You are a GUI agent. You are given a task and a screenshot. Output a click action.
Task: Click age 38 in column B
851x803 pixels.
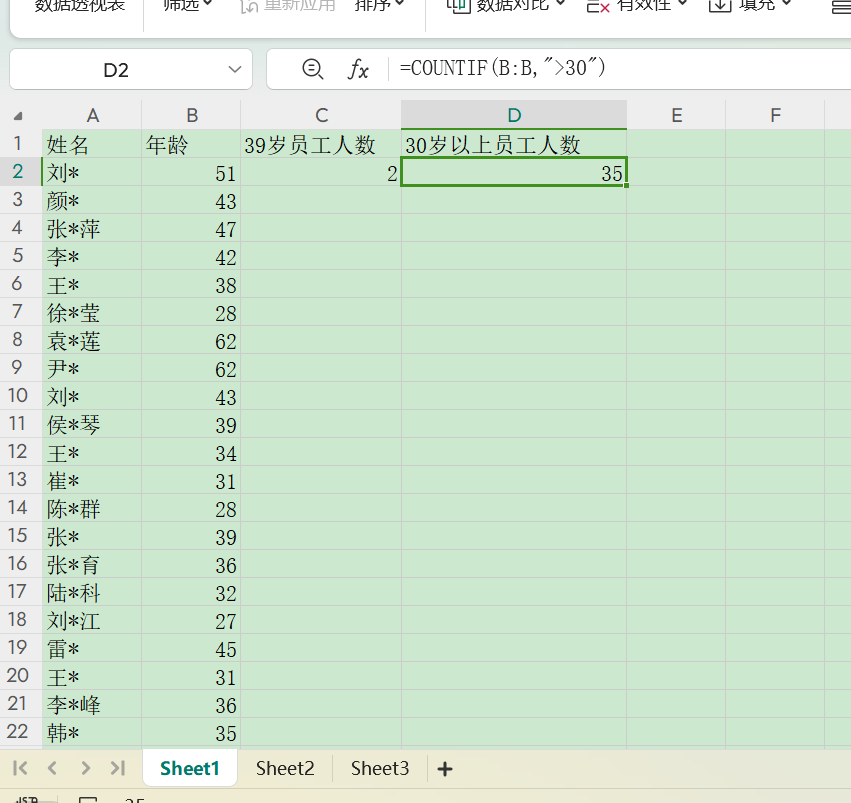coord(226,285)
